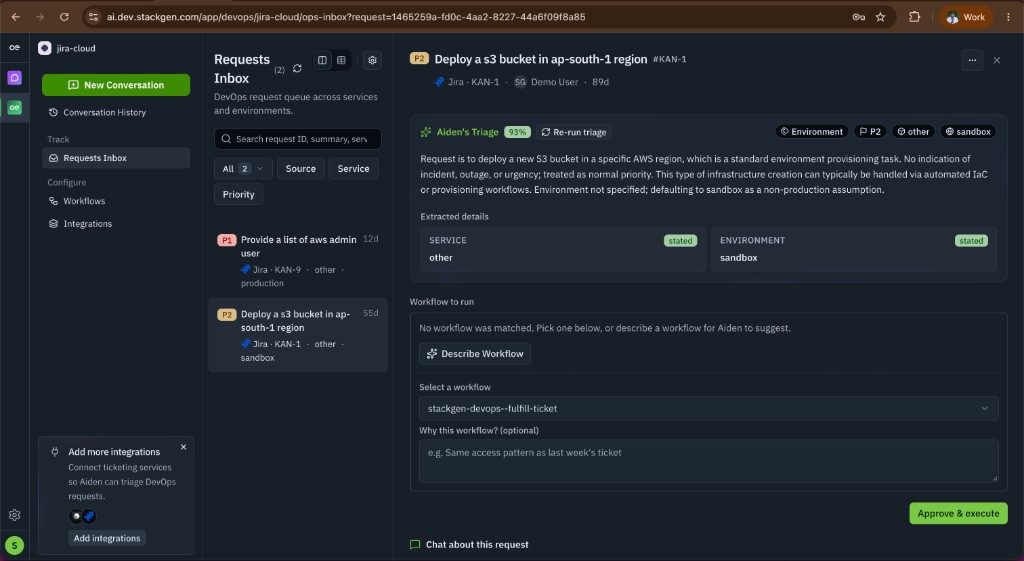This screenshot has width=1024, height=561.
Task: Click the Jira KAN-1 source link
Action: click(x=467, y=82)
